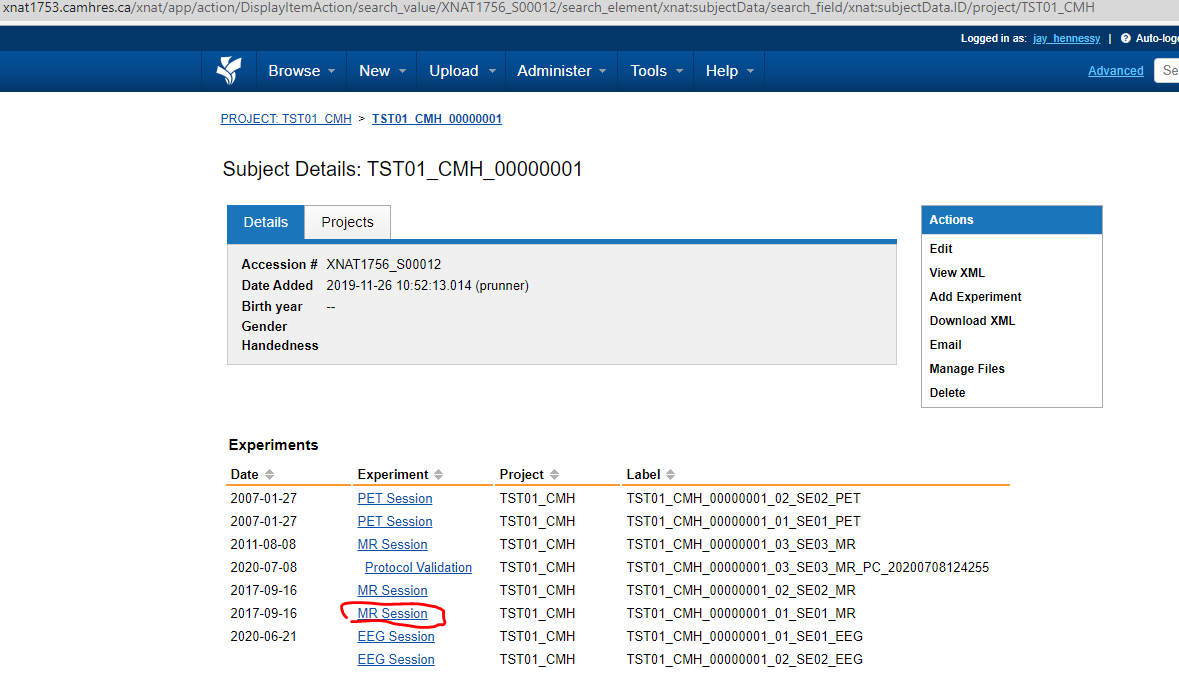Open the Administer menu
The image size is (1179, 685).
click(x=562, y=71)
